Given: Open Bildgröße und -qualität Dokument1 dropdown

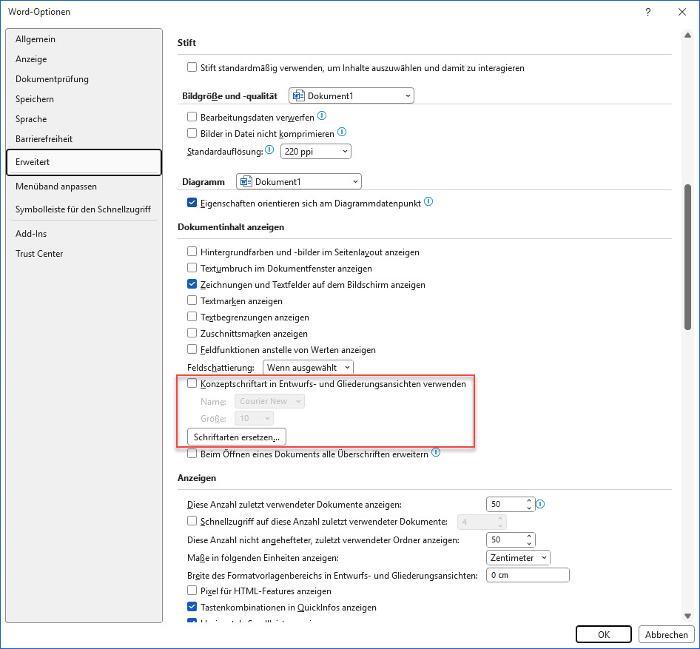Looking at the screenshot, I should 351,96.
